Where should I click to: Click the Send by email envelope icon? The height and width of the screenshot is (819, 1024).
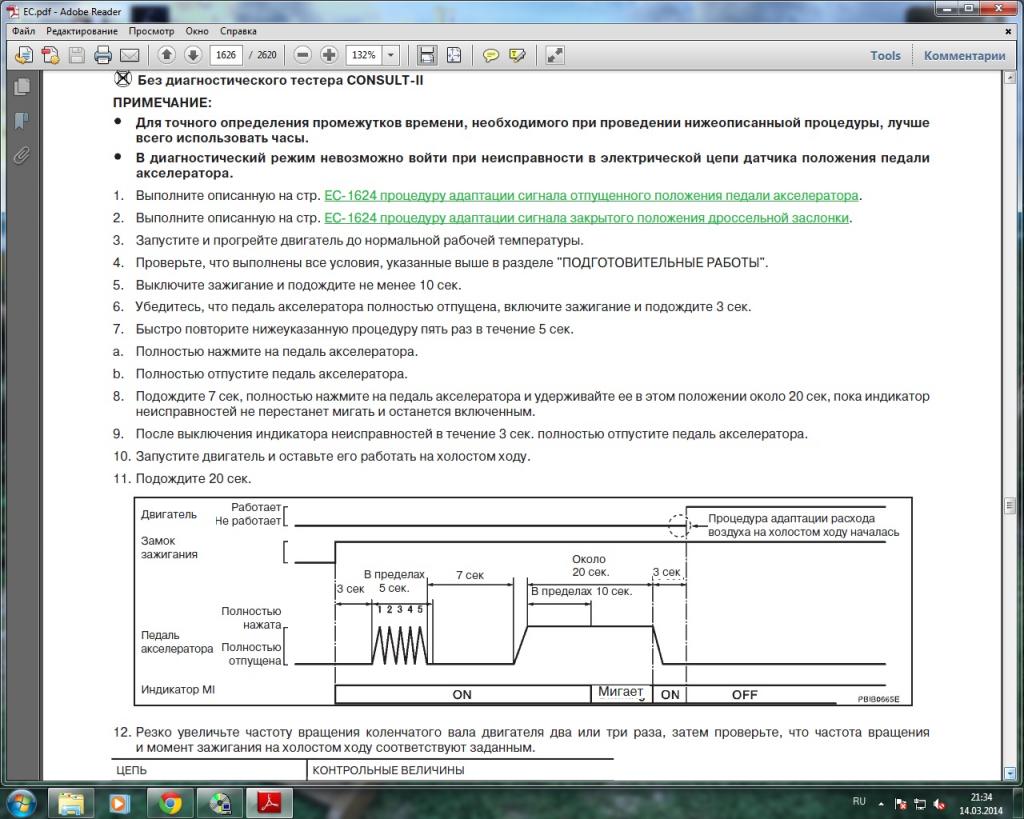pos(129,55)
